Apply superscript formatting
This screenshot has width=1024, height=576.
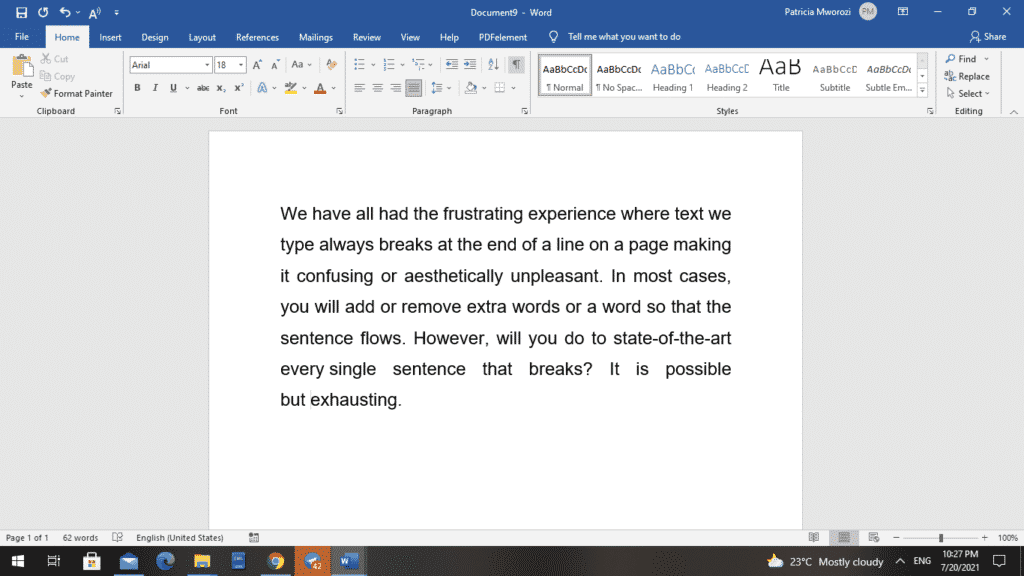click(x=238, y=88)
